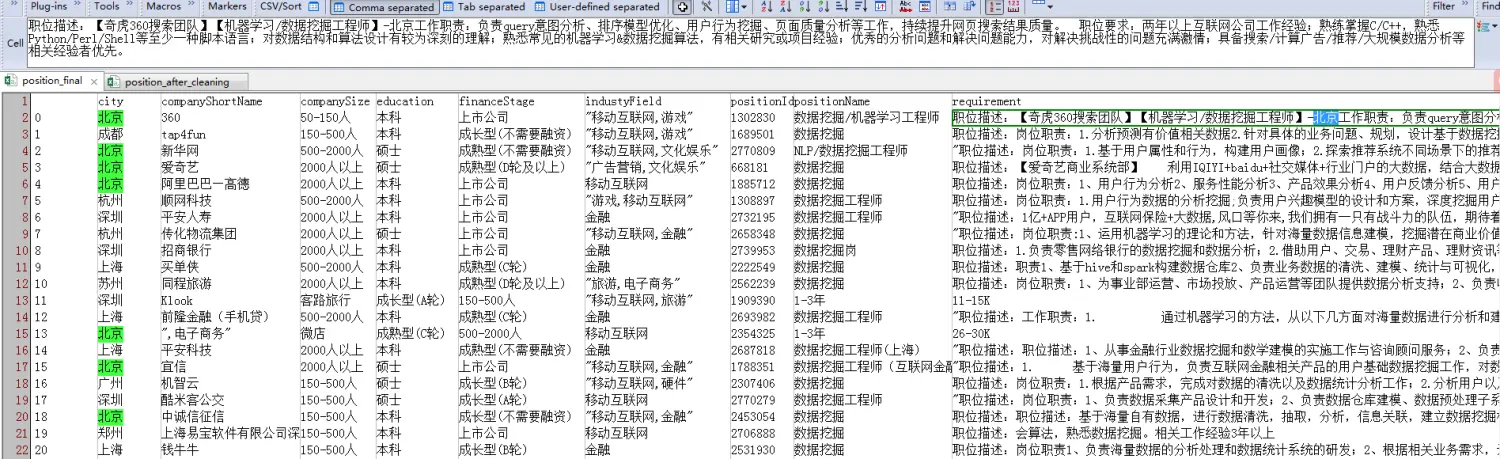Select the 苏州 city cell

110,284
